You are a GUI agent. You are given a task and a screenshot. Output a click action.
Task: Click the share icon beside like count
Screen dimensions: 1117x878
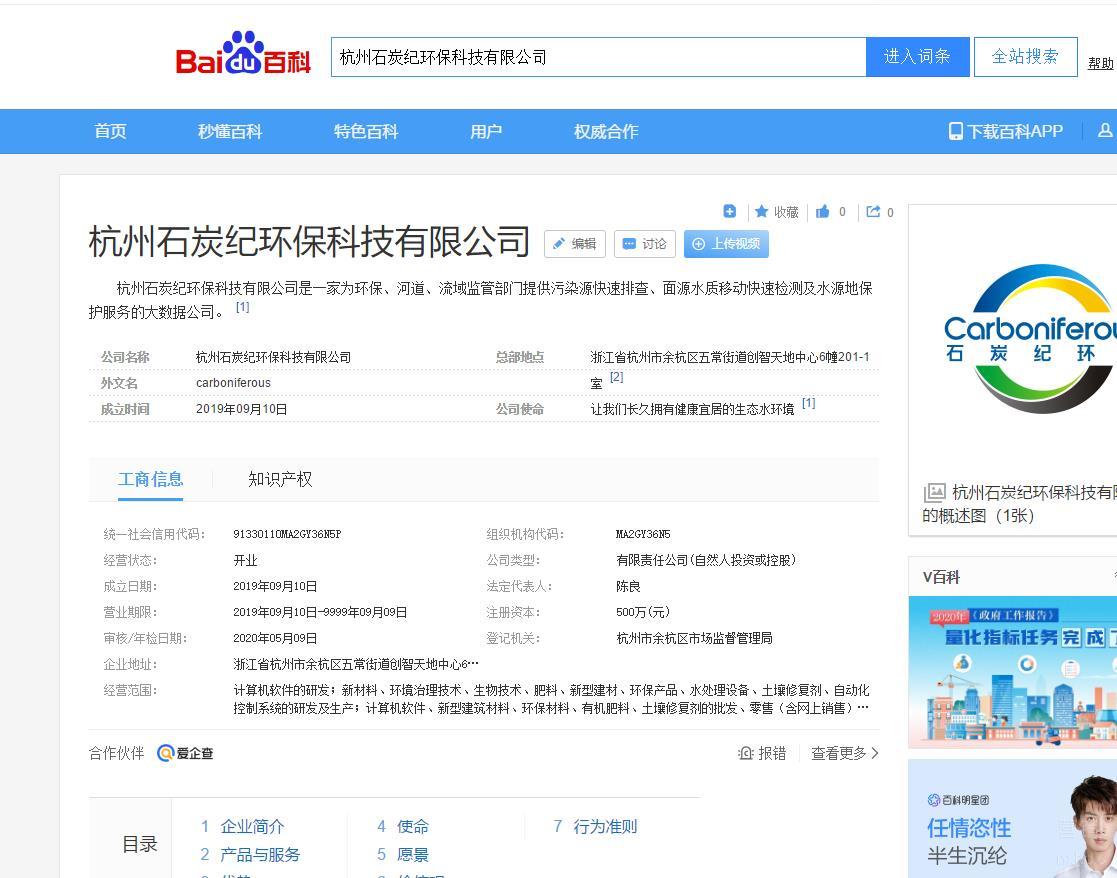(873, 212)
